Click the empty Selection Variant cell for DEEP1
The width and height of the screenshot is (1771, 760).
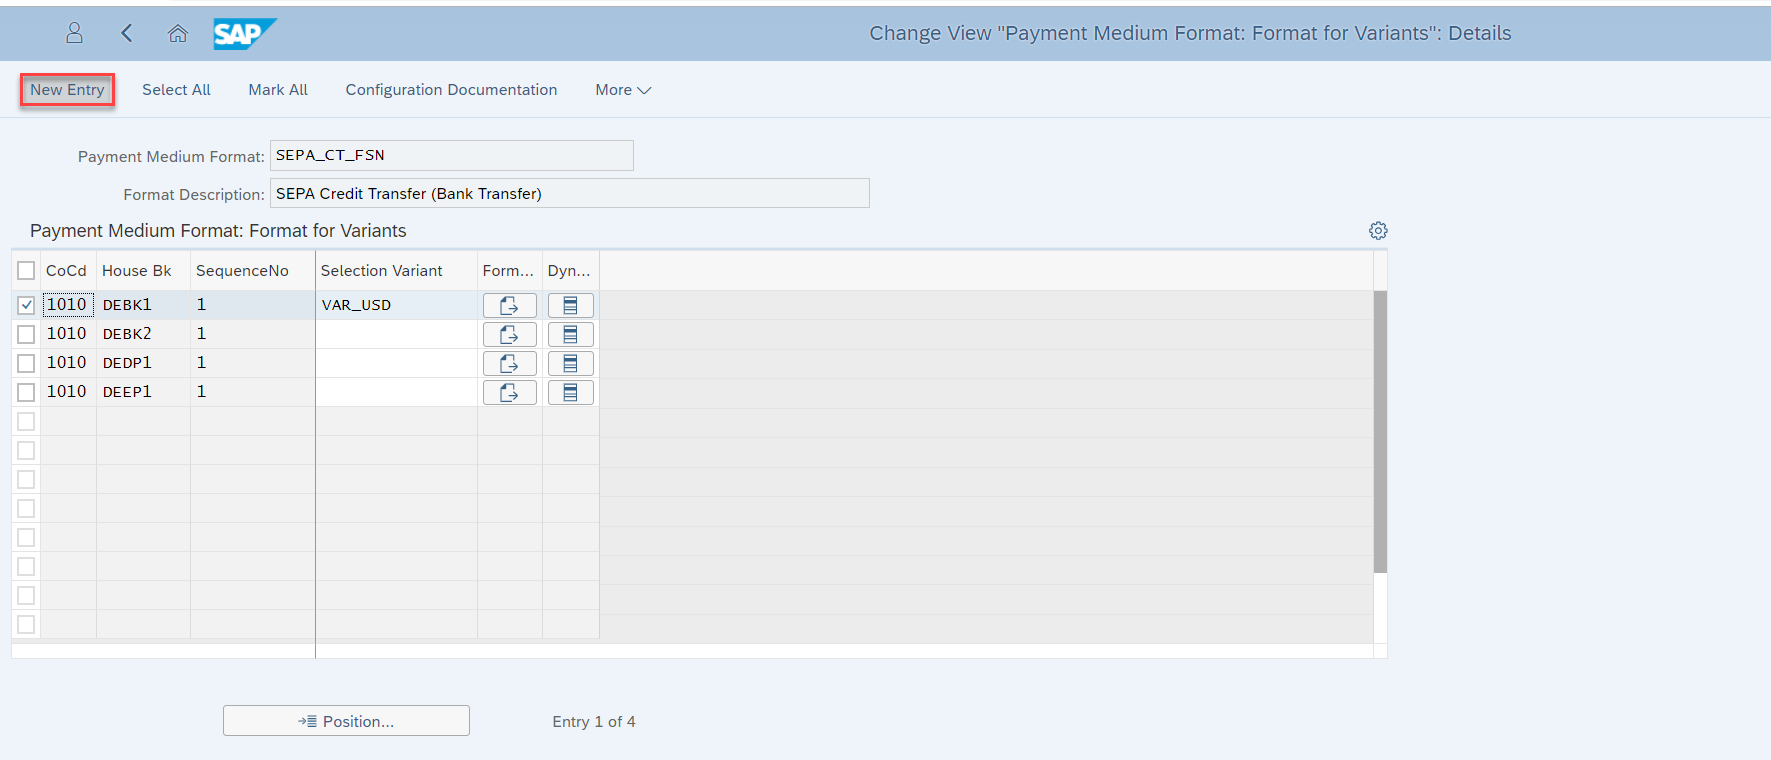396,392
